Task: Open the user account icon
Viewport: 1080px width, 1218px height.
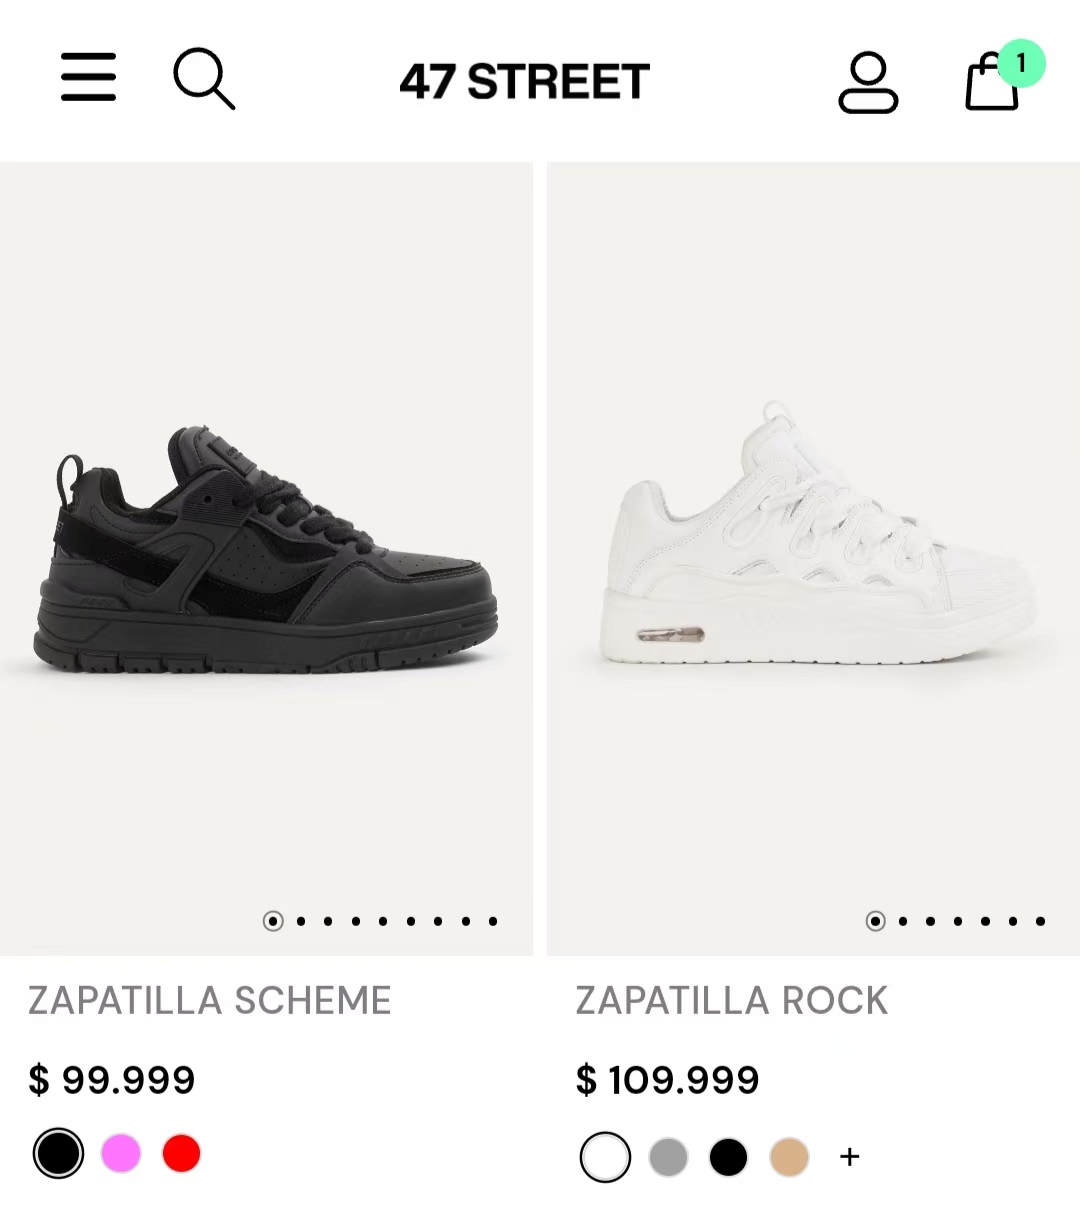Action: 868,82
